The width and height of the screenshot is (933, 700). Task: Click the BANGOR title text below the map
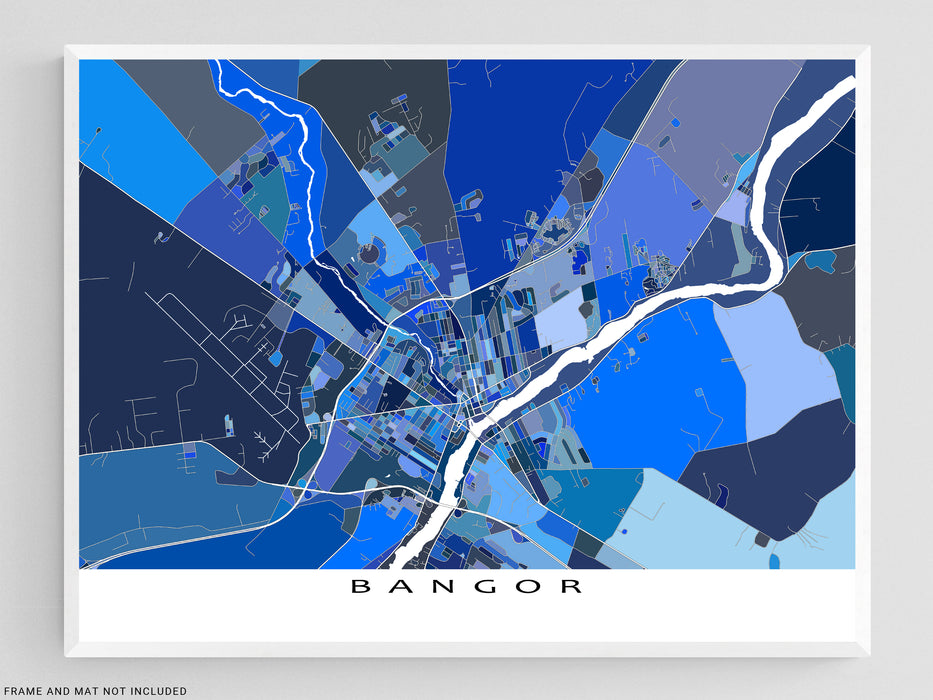click(x=466, y=587)
